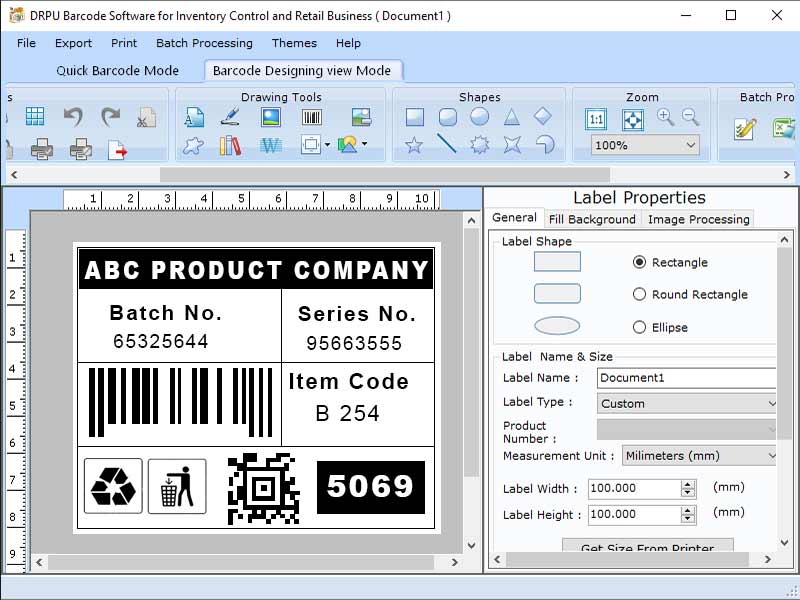The height and width of the screenshot is (600, 800).
Task: Select the Picture tool in Drawing Tools
Action: tap(269, 117)
